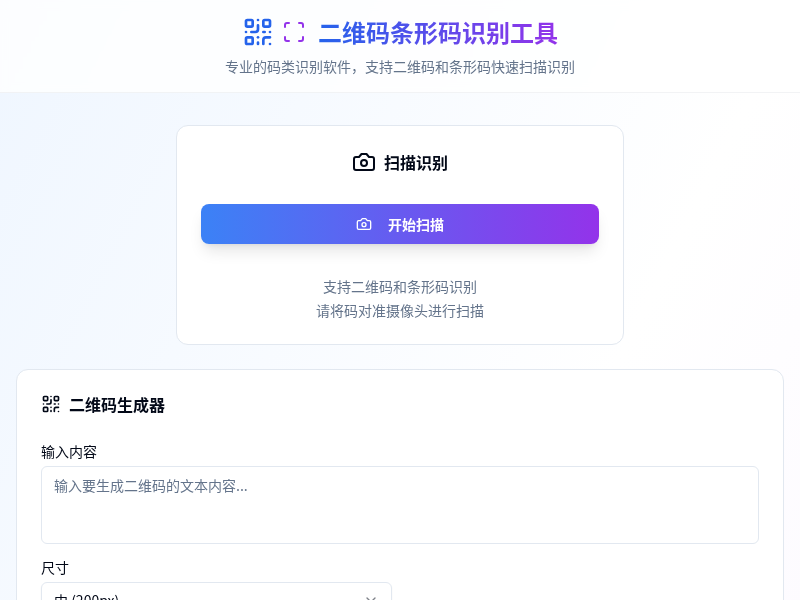Open the 尺寸 size dropdown
800x600 pixels.
click(x=216, y=592)
